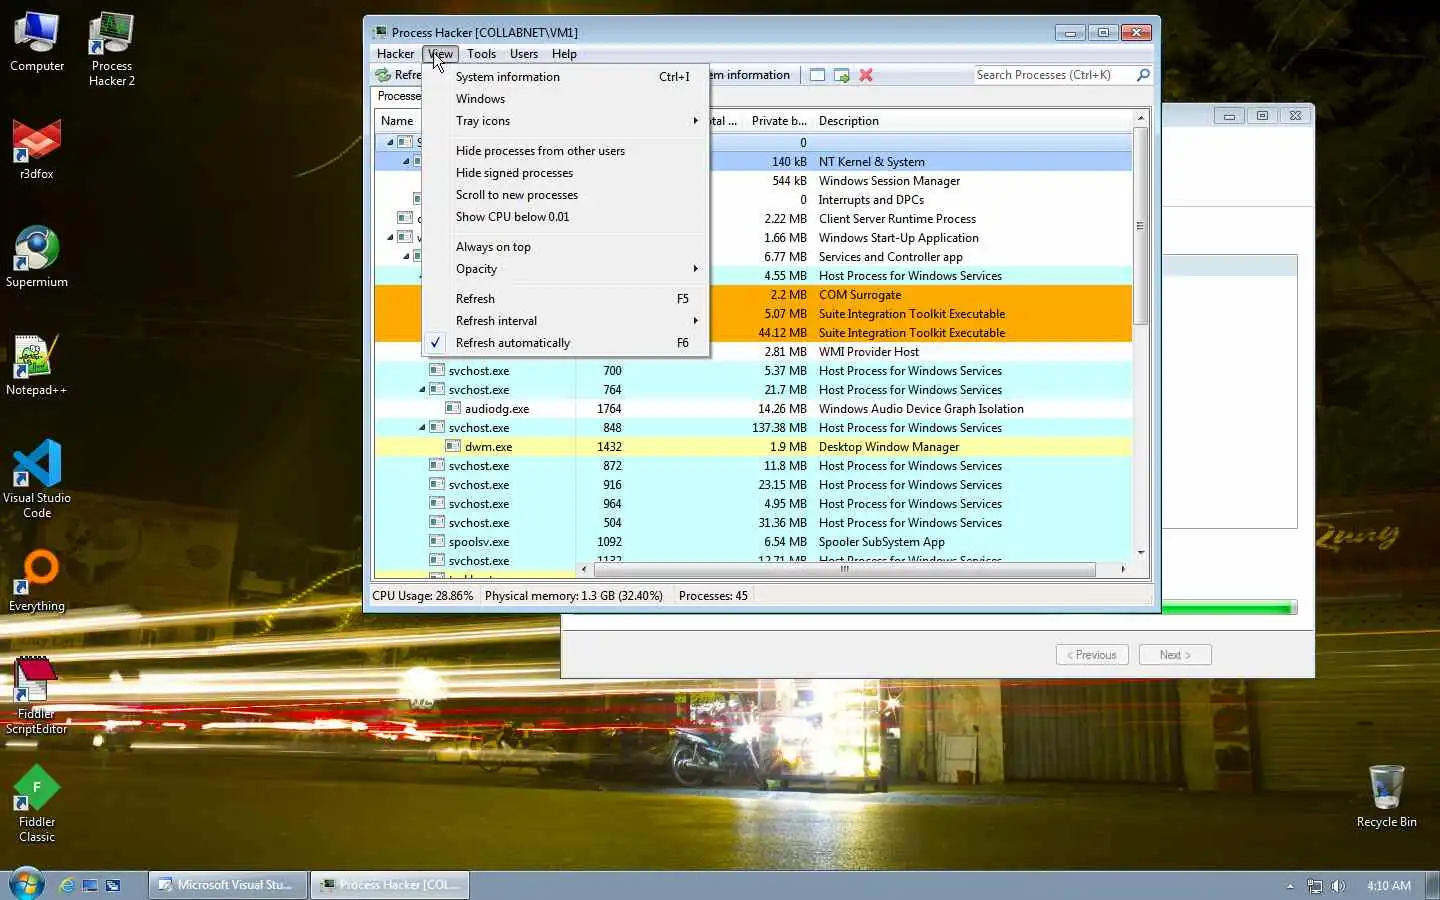This screenshot has height=900, width=1440.
Task: Sort by the Private bytes column header
Action: tap(778, 121)
